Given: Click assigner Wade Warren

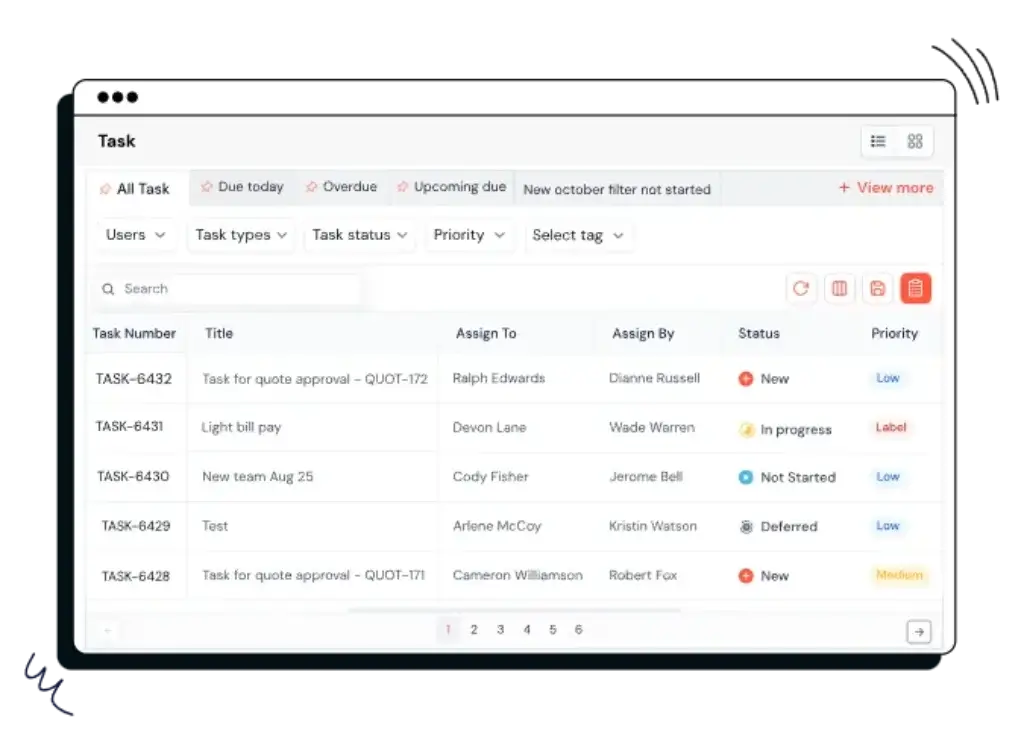Looking at the screenshot, I should (652, 428).
